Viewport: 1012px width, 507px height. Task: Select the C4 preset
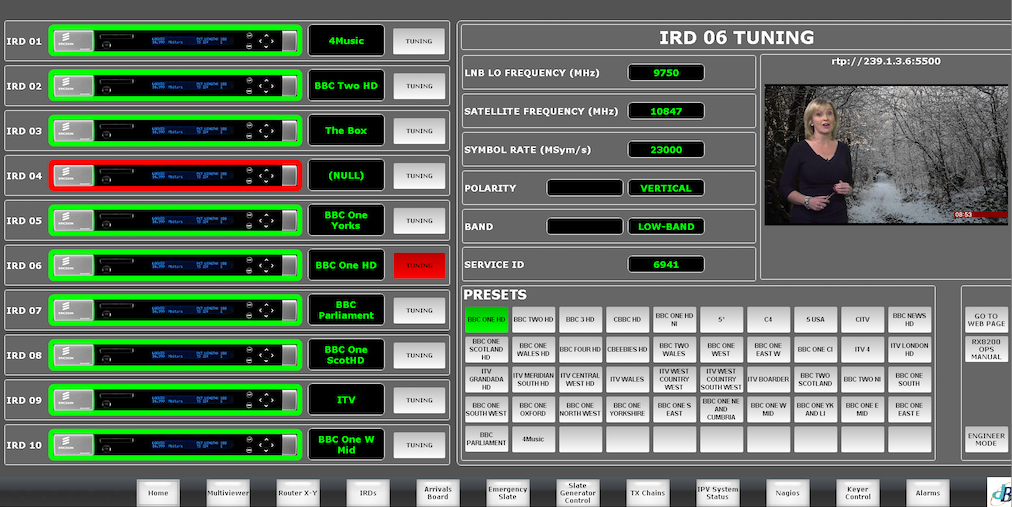click(768, 319)
